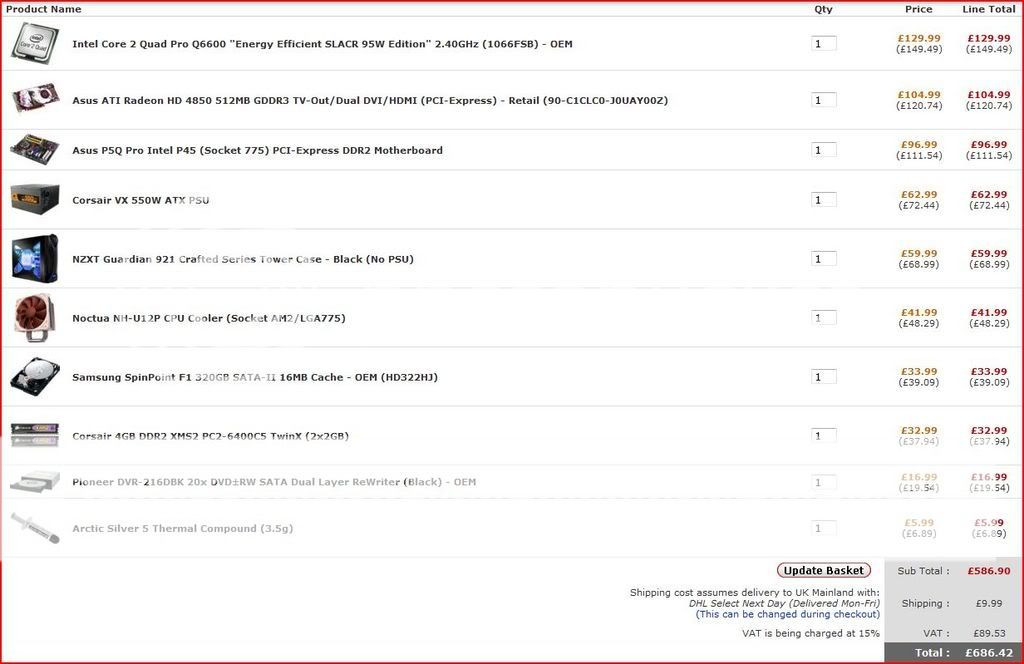The image size is (1024, 664).
Task: Click the Corsair 4GB DDR2 memory image
Action: point(35,435)
